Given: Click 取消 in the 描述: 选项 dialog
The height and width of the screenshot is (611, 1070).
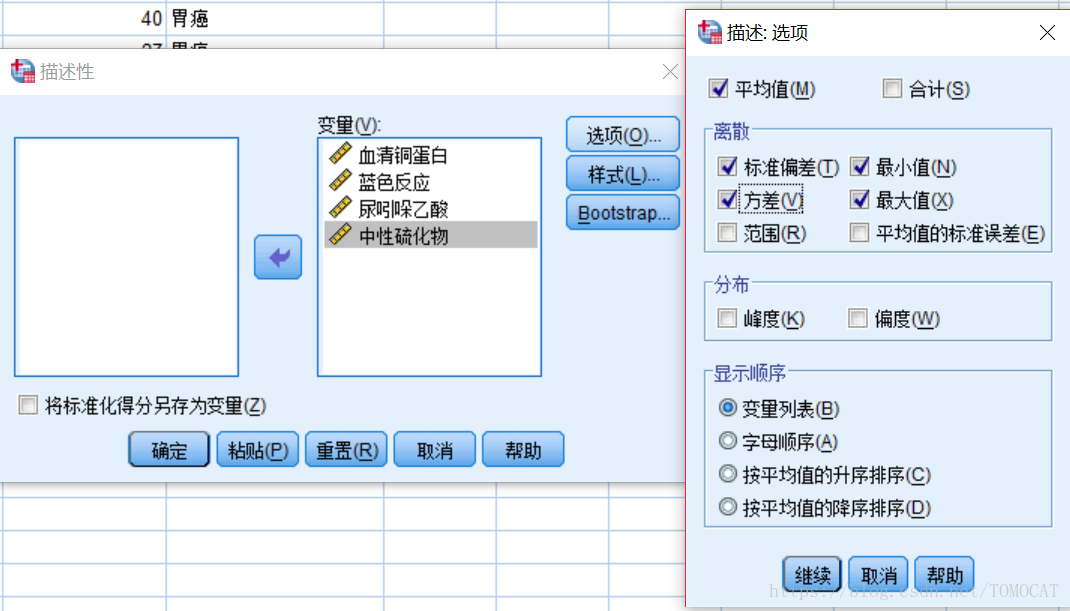Looking at the screenshot, I should click(x=878, y=574).
